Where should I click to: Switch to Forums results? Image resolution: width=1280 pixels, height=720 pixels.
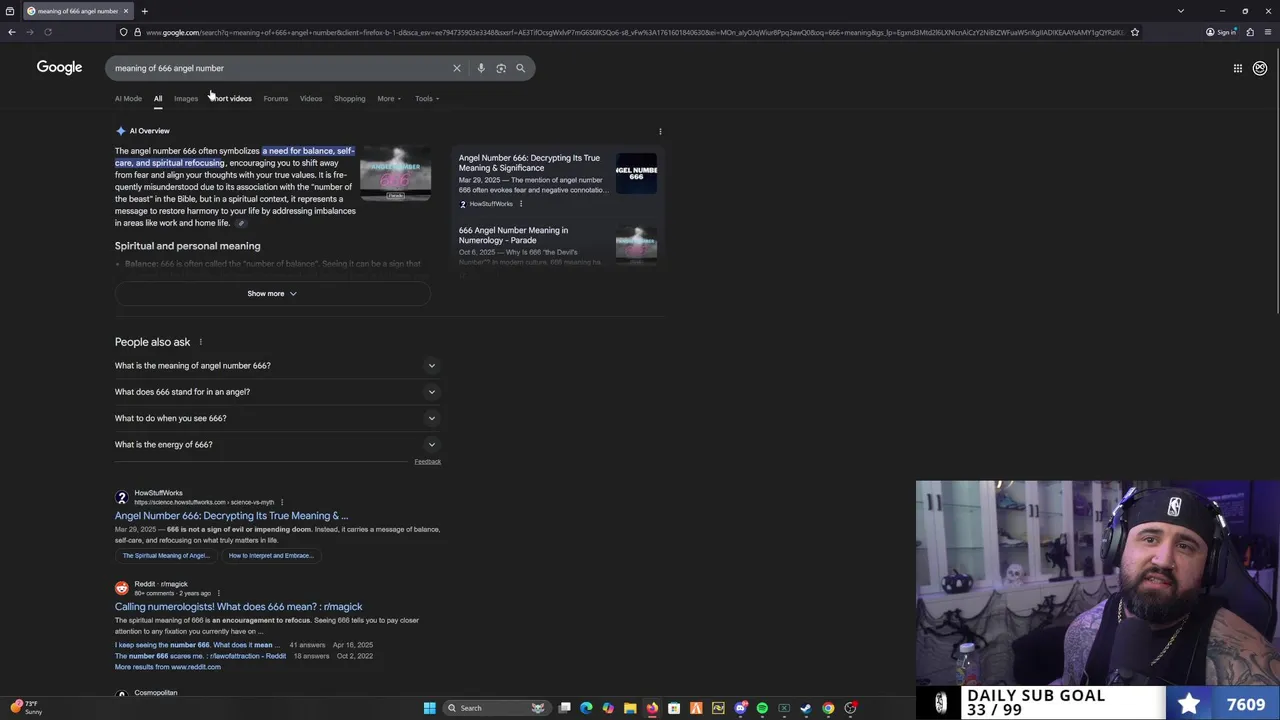[276, 99]
